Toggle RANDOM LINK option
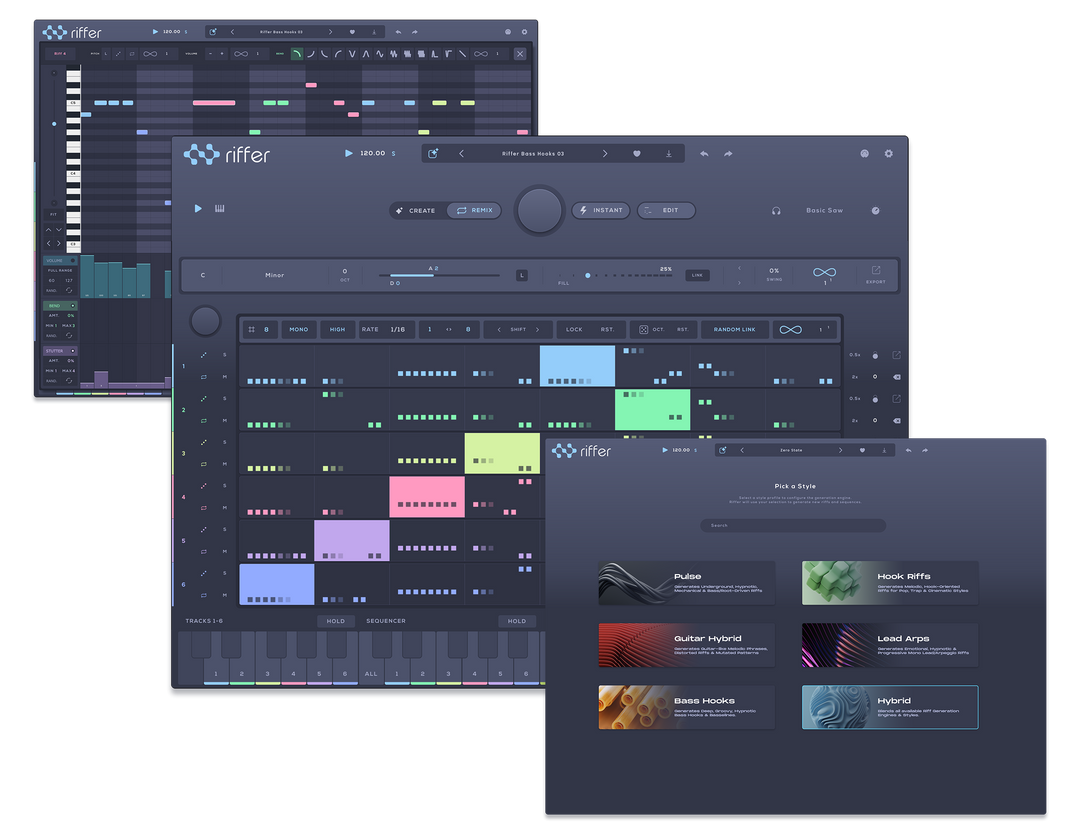This screenshot has width=1080, height=834. 734,329
